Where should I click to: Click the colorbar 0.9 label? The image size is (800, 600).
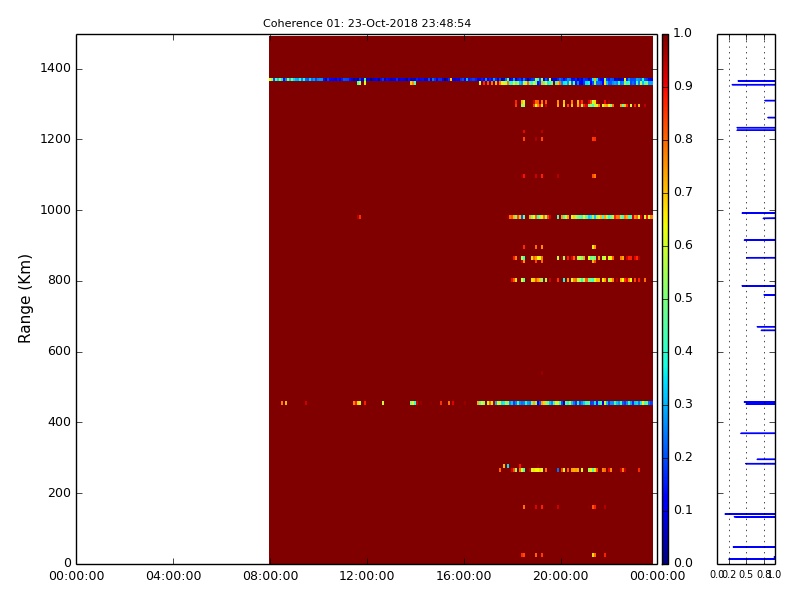pos(683,86)
